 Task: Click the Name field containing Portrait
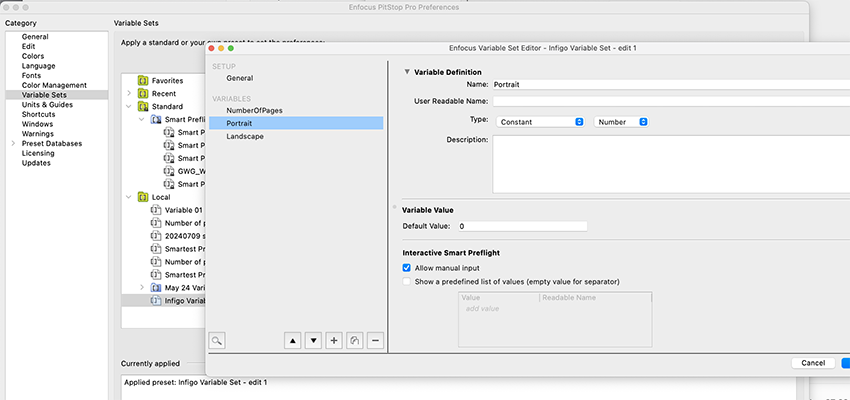coord(671,85)
